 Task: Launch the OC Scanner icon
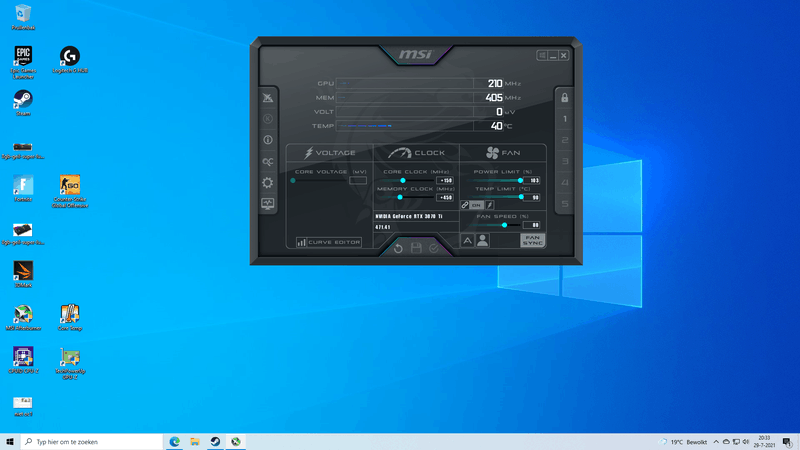pos(267,161)
